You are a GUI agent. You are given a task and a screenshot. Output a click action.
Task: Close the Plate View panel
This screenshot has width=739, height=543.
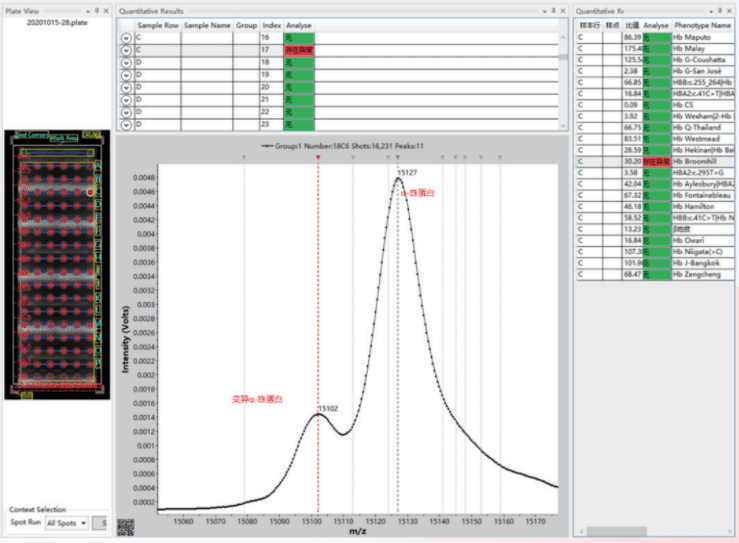tap(107, 10)
